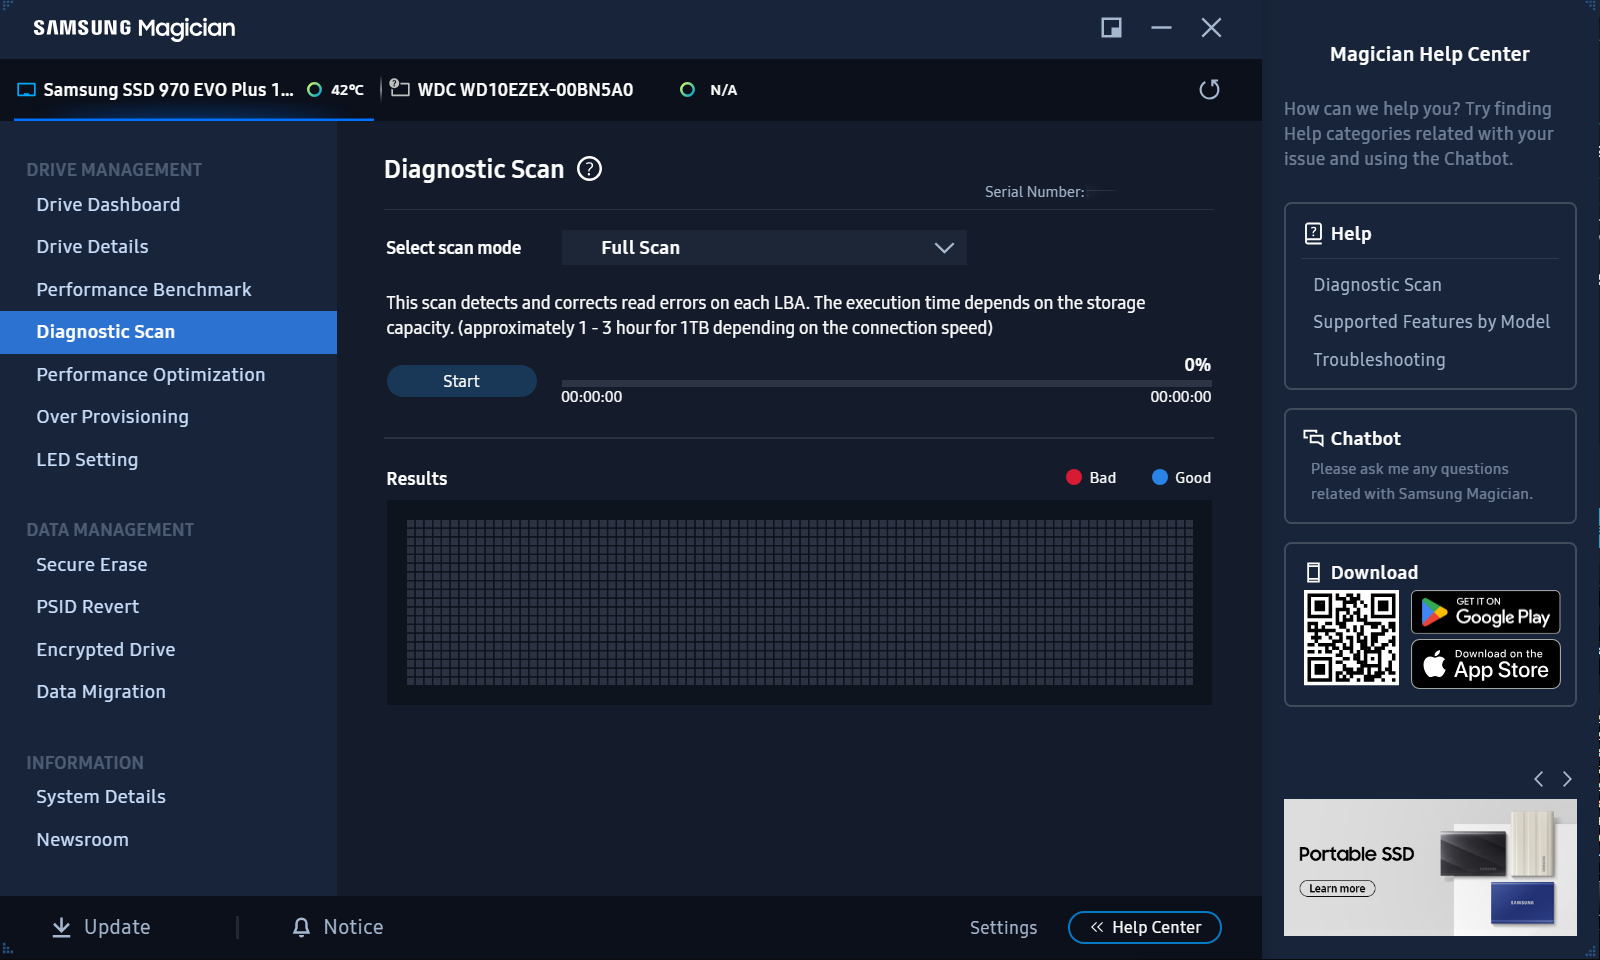The width and height of the screenshot is (1600, 960).
Task: Open Drive Dashboard in the sidebar
Action: click(108, 205)
